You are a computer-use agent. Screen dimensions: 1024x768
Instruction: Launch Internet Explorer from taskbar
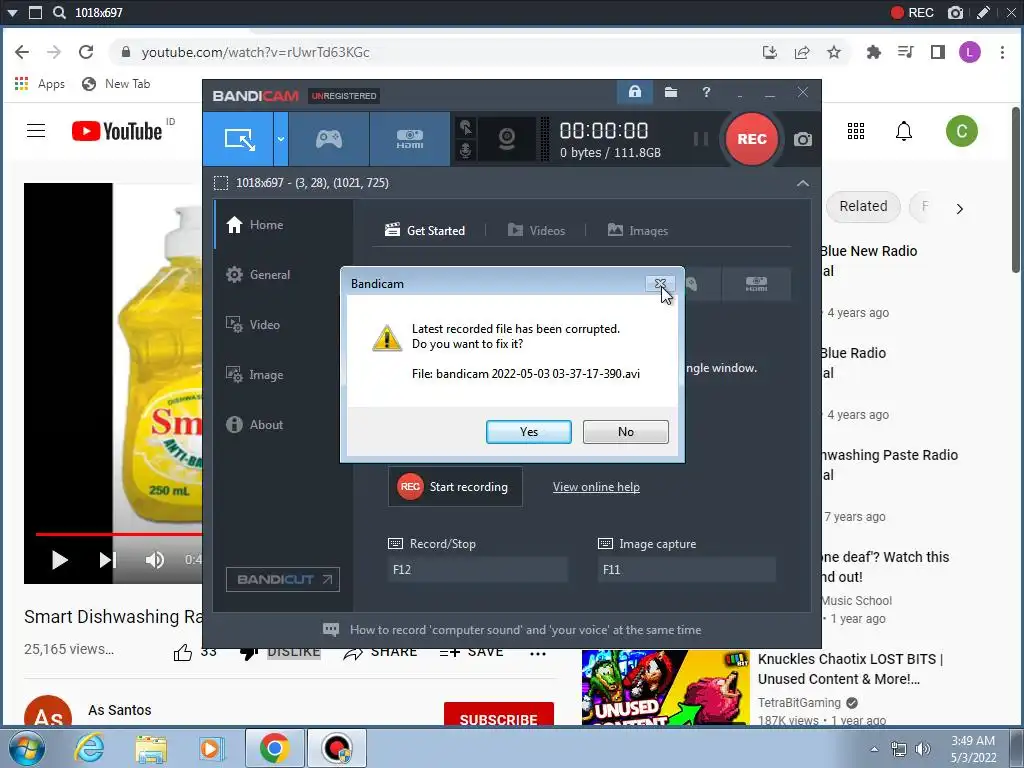pyautogui.click(x=89, y=748)
